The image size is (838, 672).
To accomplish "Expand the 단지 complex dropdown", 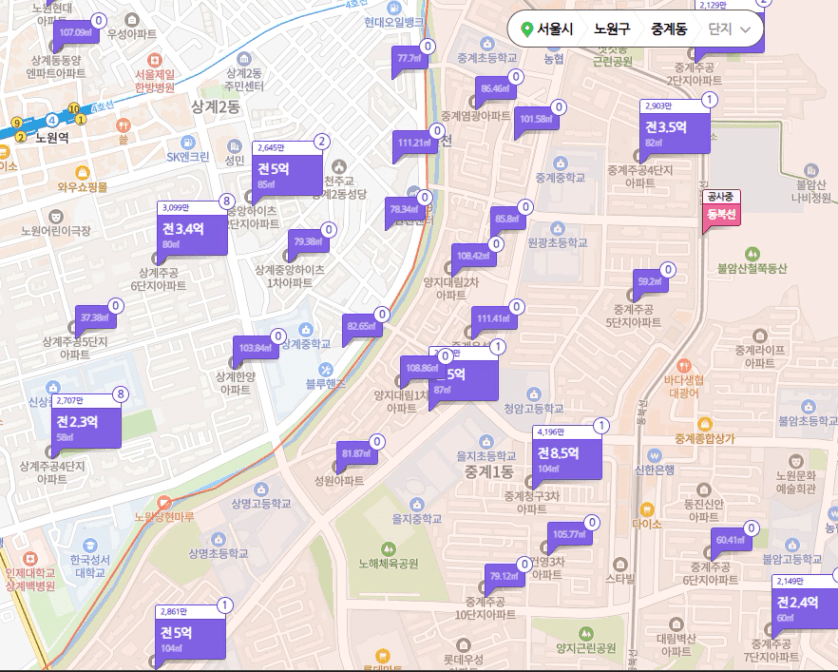I will pyautogui.click(x=729, y=29).
